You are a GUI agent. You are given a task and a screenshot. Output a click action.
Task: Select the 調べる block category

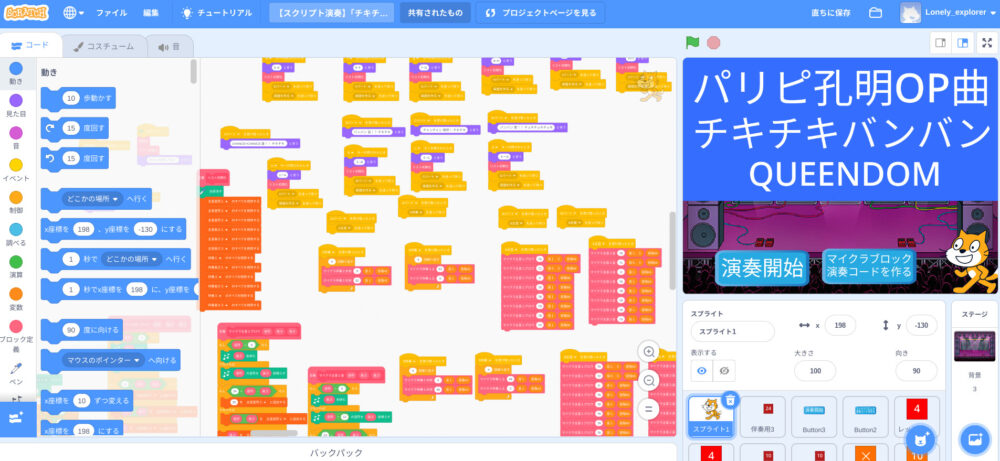pos(17,234)
